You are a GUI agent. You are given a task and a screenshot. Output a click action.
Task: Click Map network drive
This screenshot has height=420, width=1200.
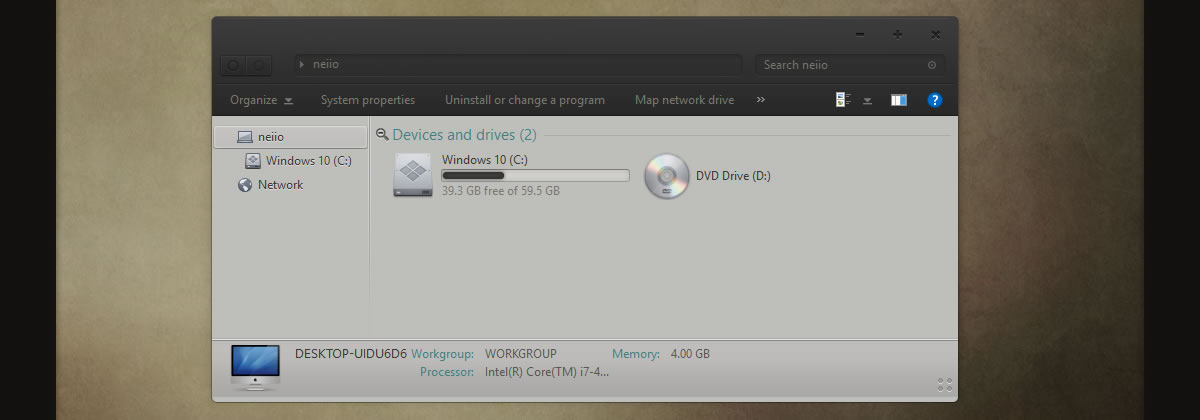(x=684, y=100)
